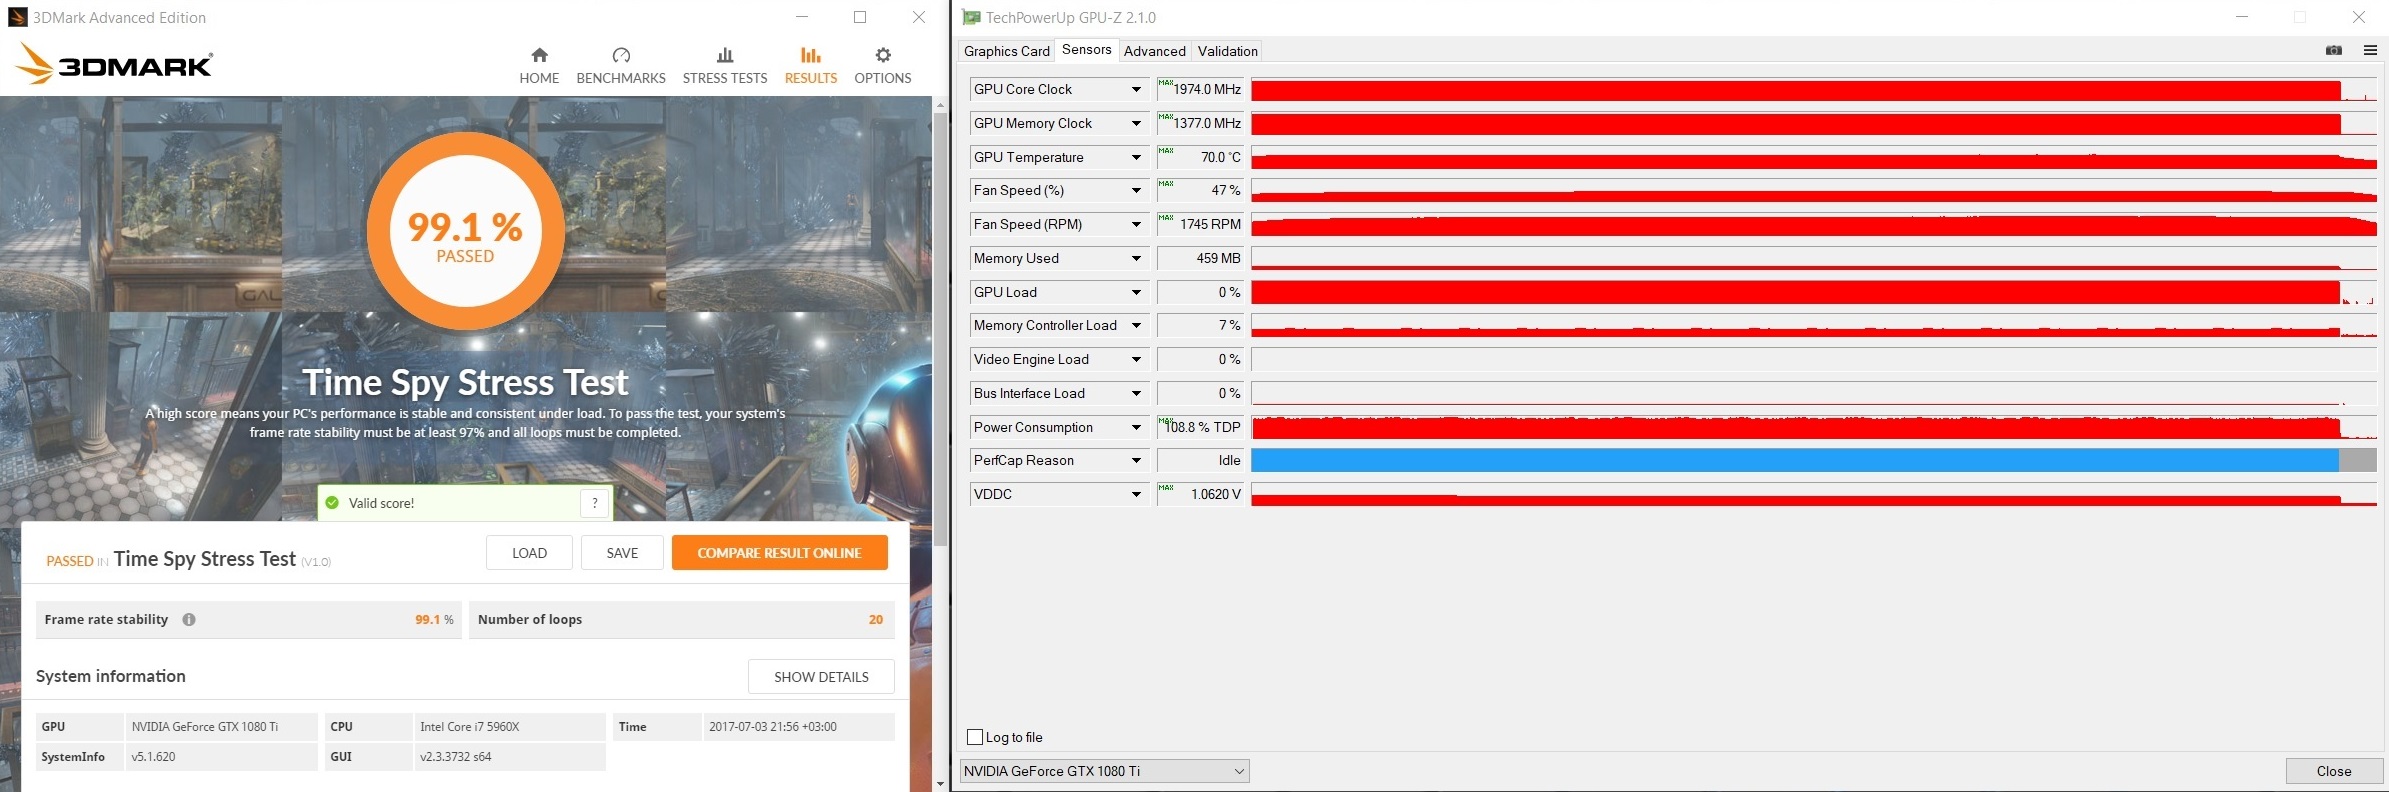Click the Fan Speed value 1745 RPM
This screenshot has height=792, width=2389.
pyautogui.click(x=1200, y=224)
